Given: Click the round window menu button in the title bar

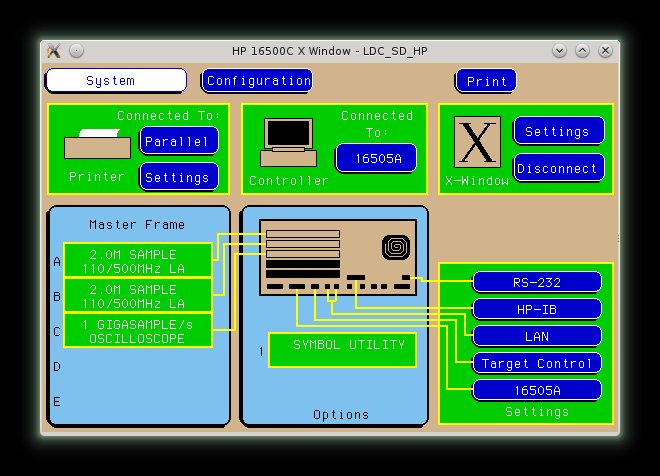Looking at the screenshot, I should [x=76, y=51].
